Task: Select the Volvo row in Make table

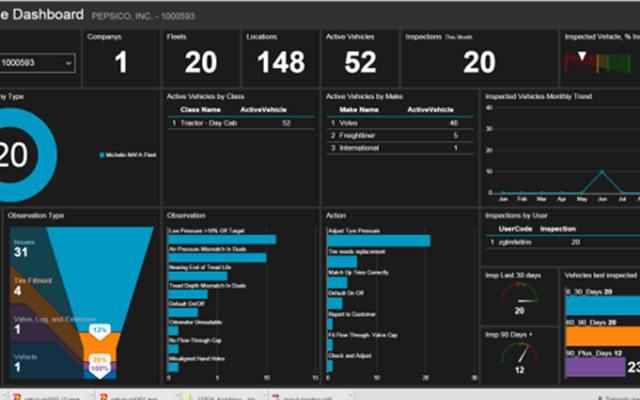Action: [400, 123]
